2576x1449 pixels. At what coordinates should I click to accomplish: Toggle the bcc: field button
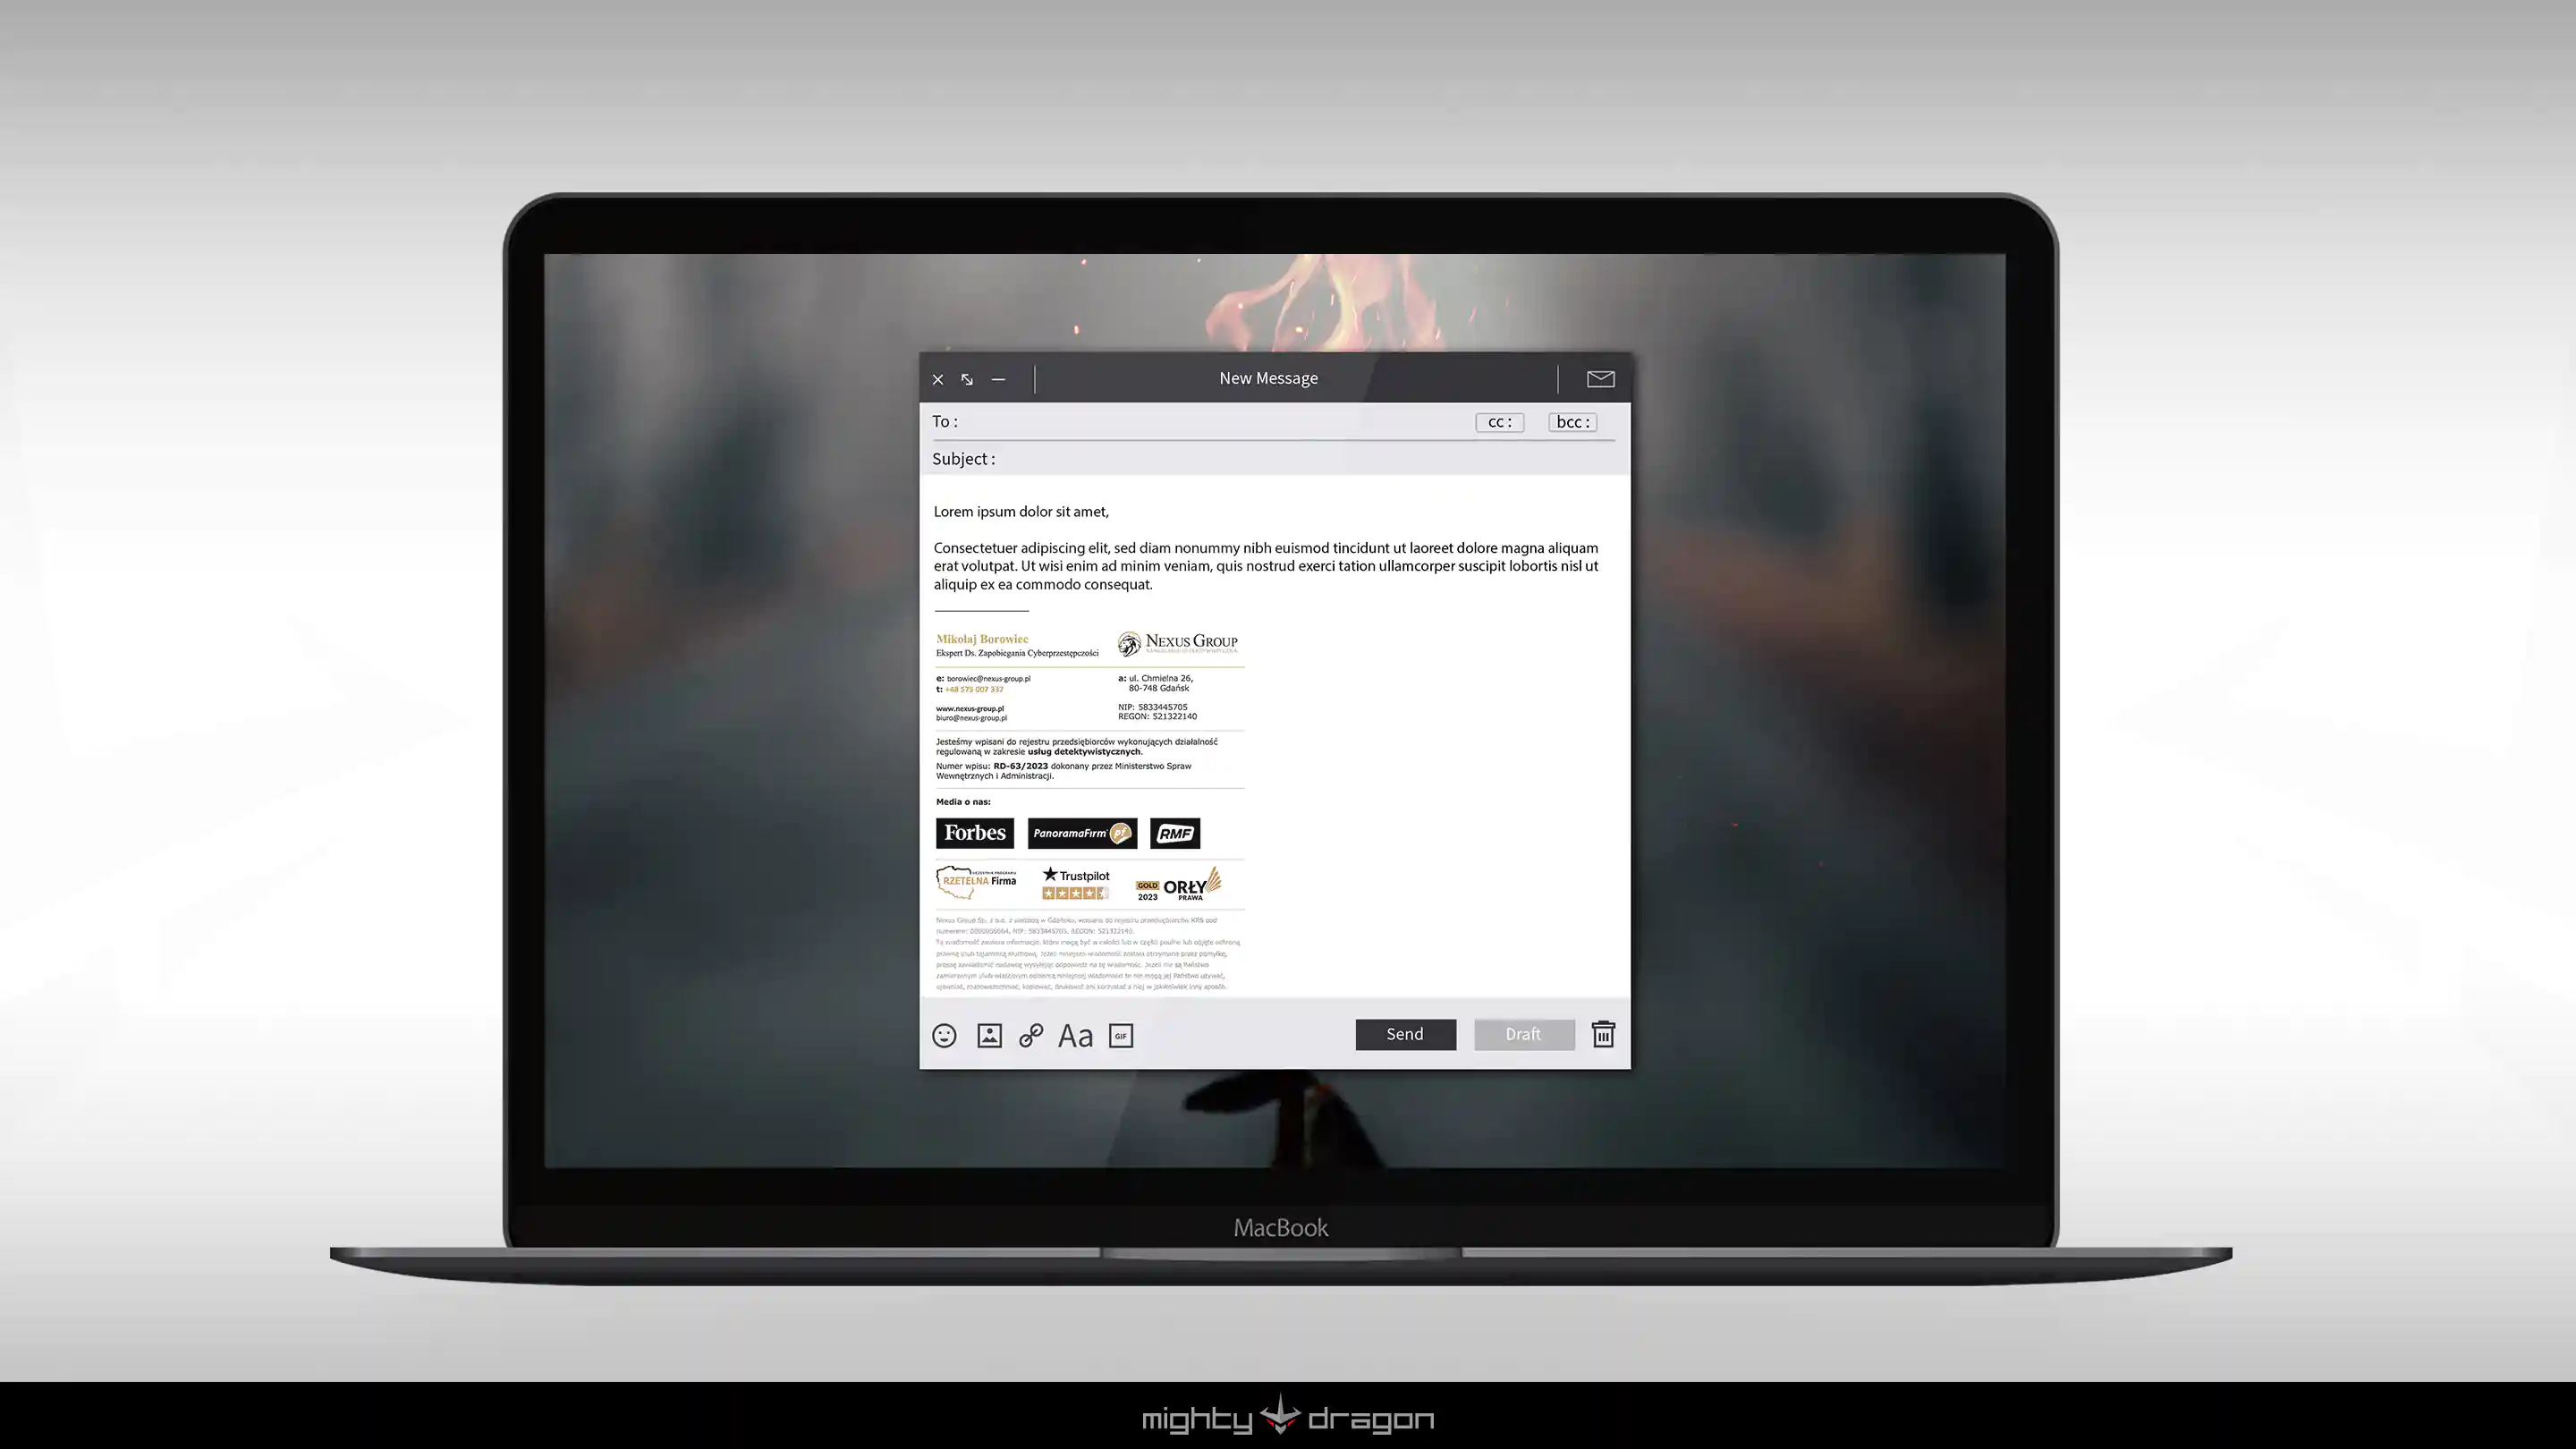point(1572,422)
